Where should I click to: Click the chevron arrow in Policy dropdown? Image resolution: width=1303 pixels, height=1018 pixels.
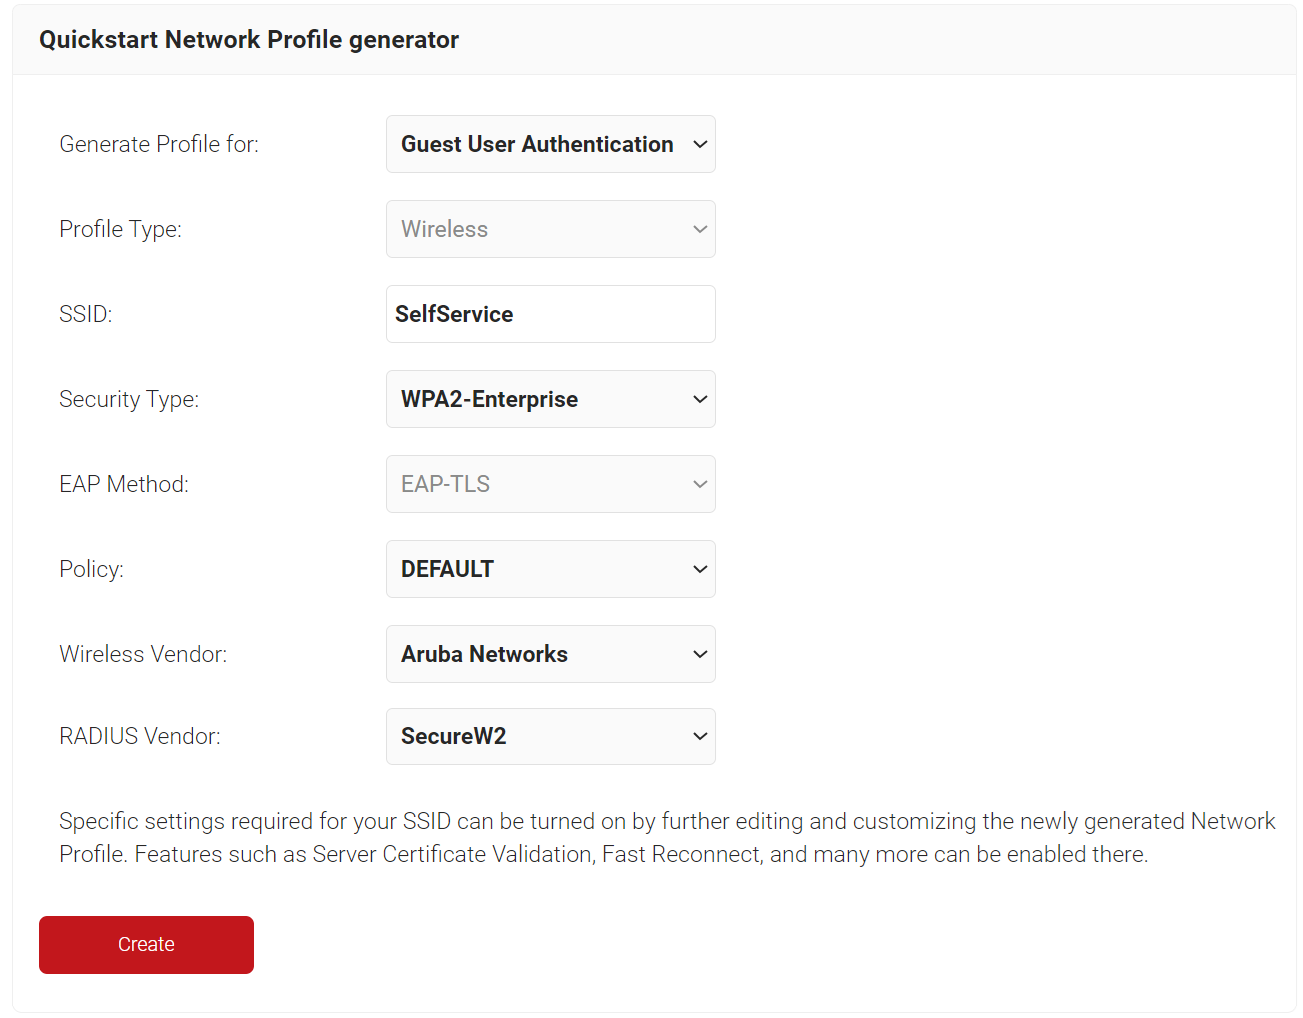(x=700, y=569)
